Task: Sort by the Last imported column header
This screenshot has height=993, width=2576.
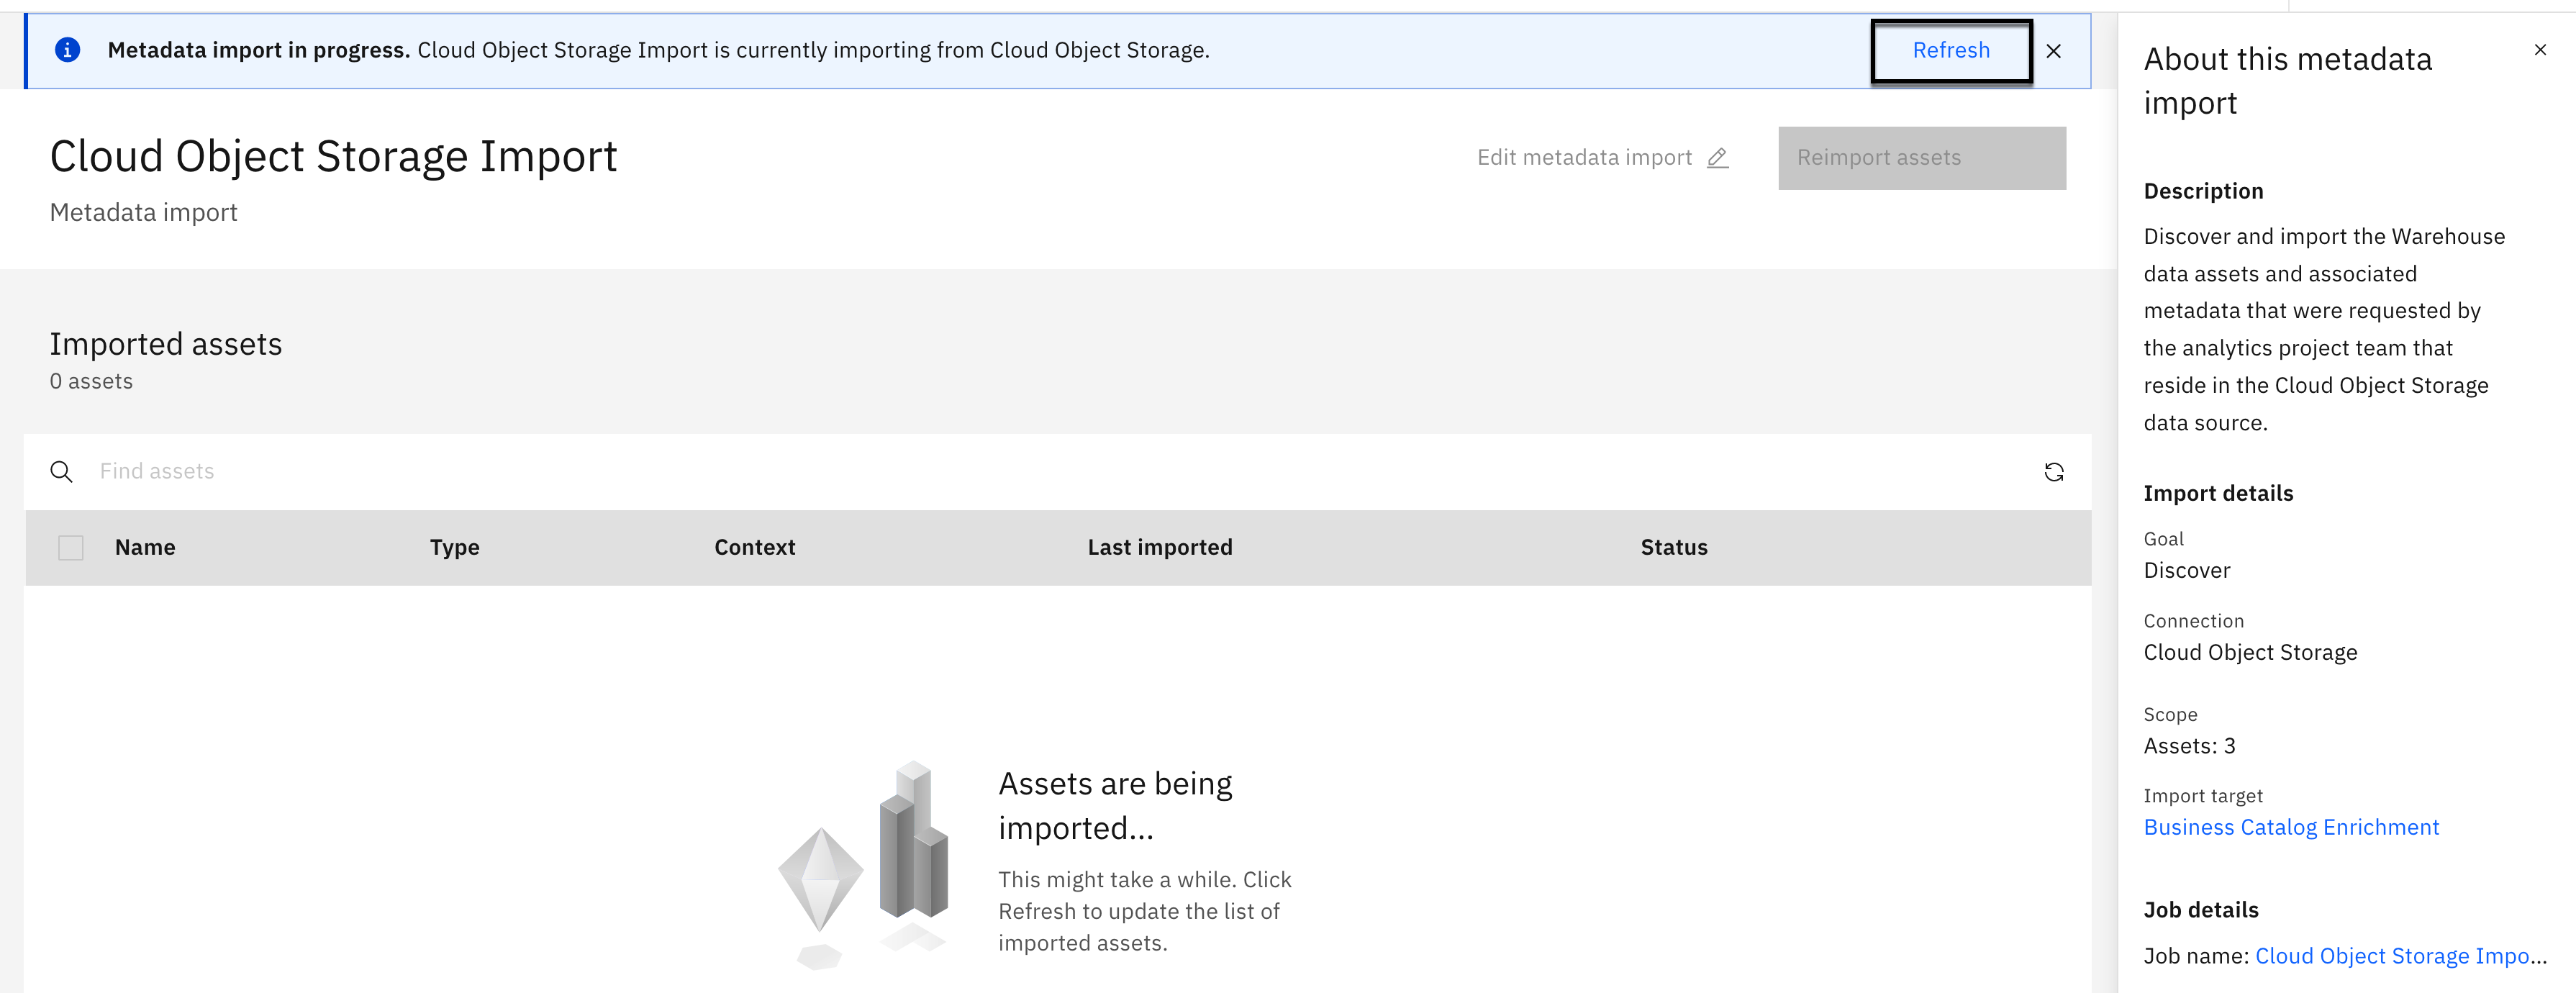Action: coord(1159,548)
